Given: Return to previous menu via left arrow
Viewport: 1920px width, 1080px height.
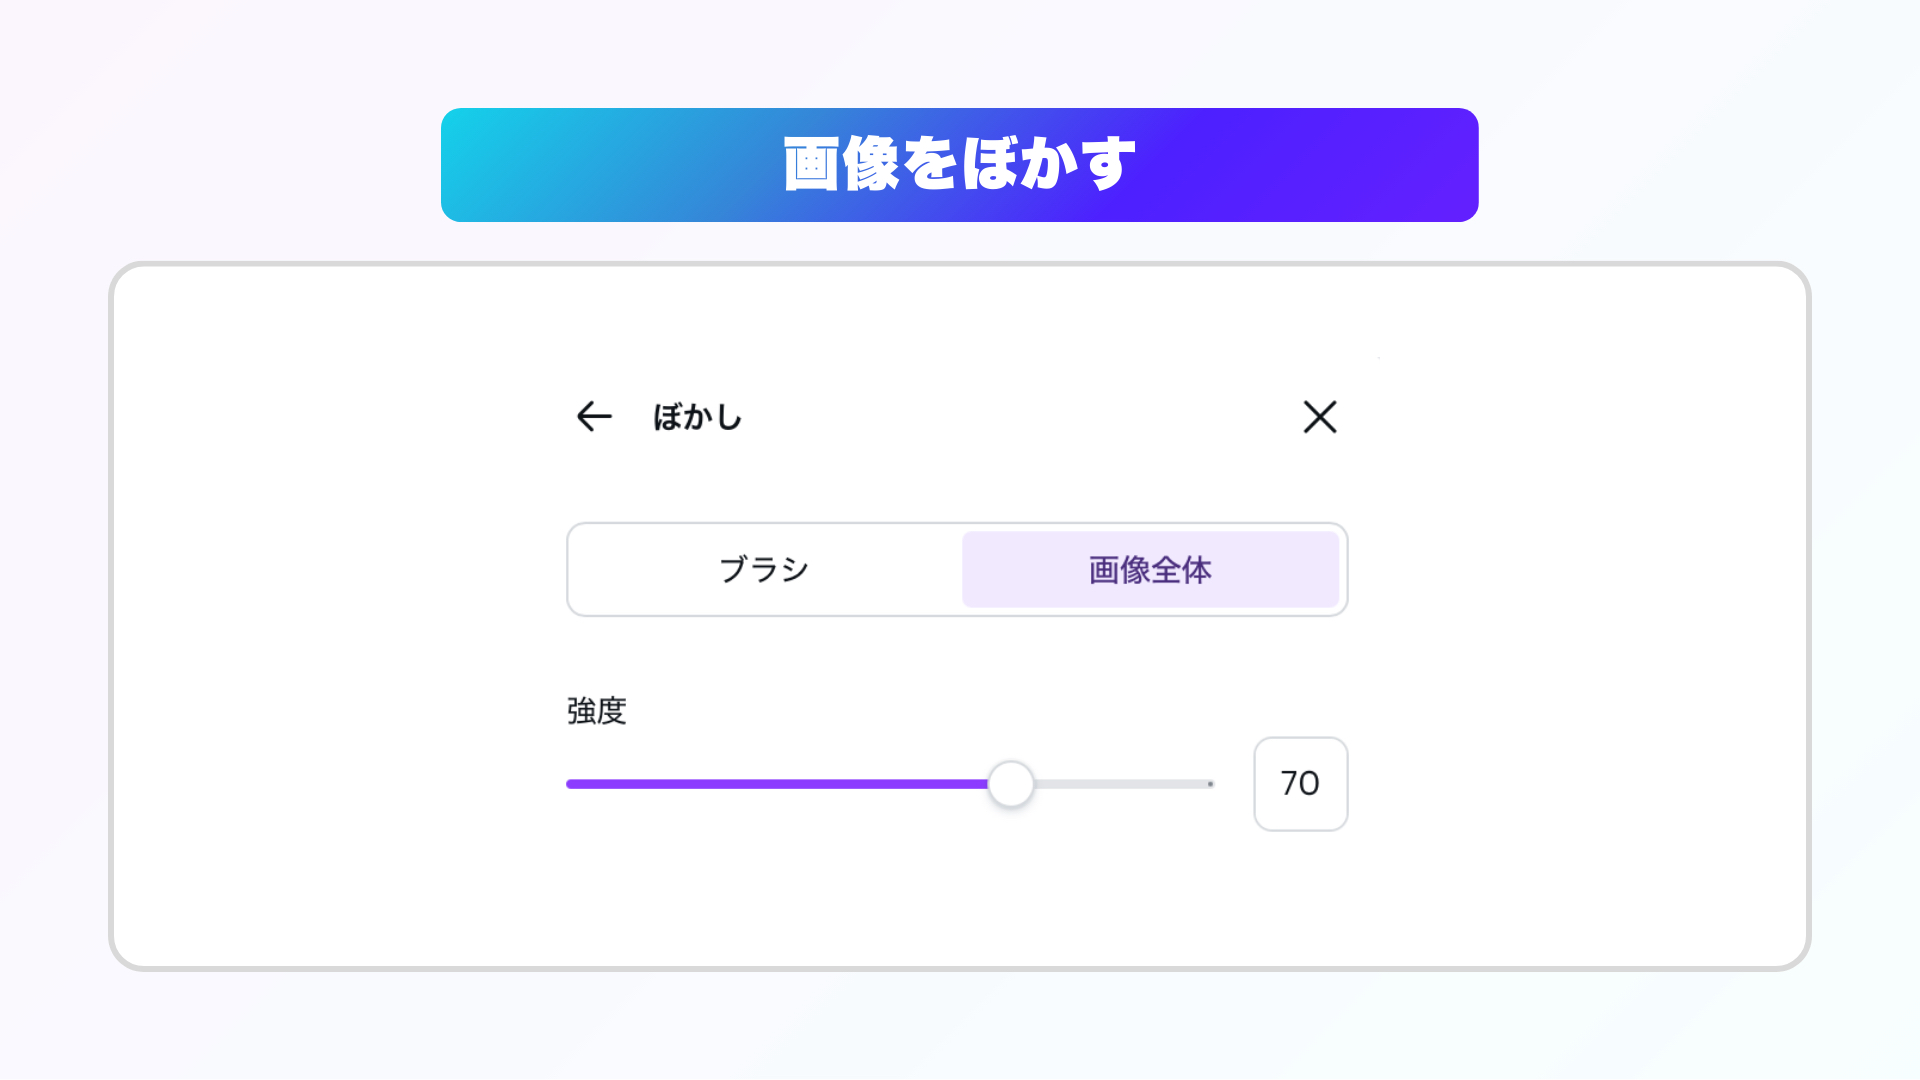Looking at the screenshot, I should click(594, 417).
